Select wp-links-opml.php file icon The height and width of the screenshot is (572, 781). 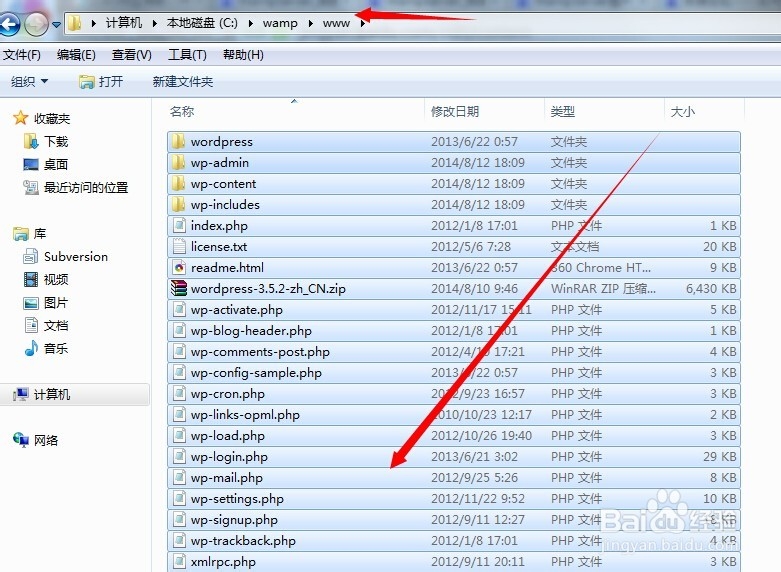[179, 415]
